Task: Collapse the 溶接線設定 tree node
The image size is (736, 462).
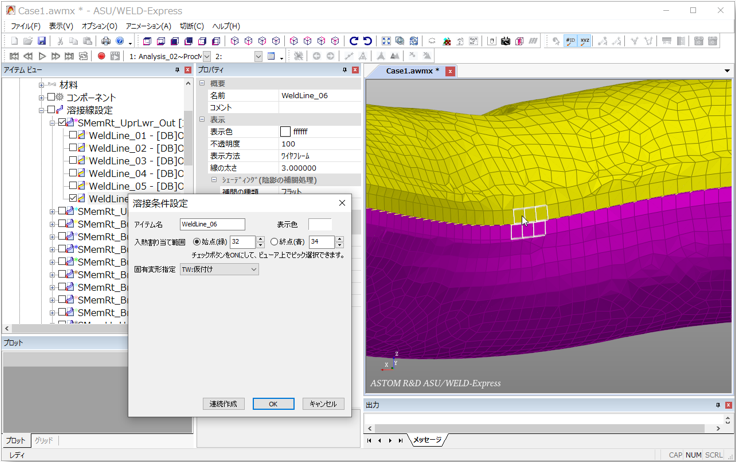Action: [42, 110]
